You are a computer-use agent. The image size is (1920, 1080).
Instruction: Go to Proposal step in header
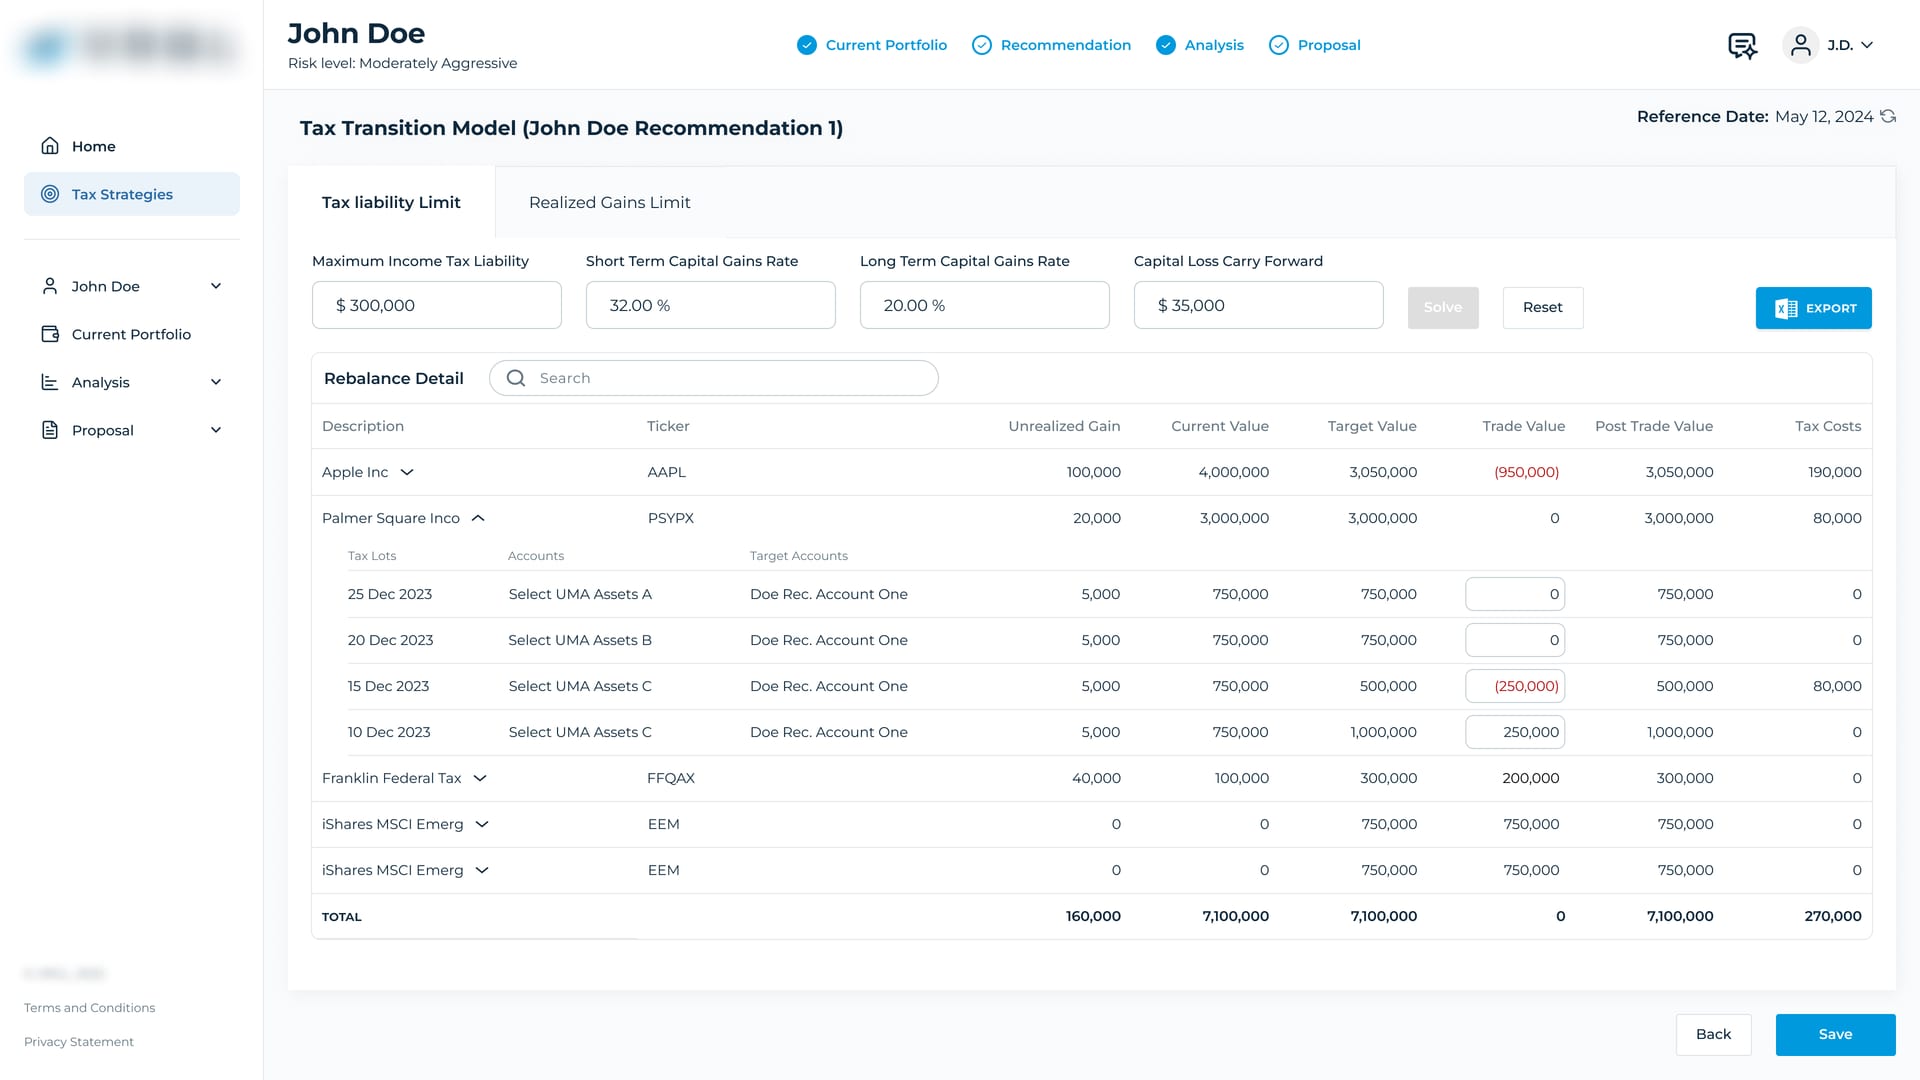[x=1315, y=45]
